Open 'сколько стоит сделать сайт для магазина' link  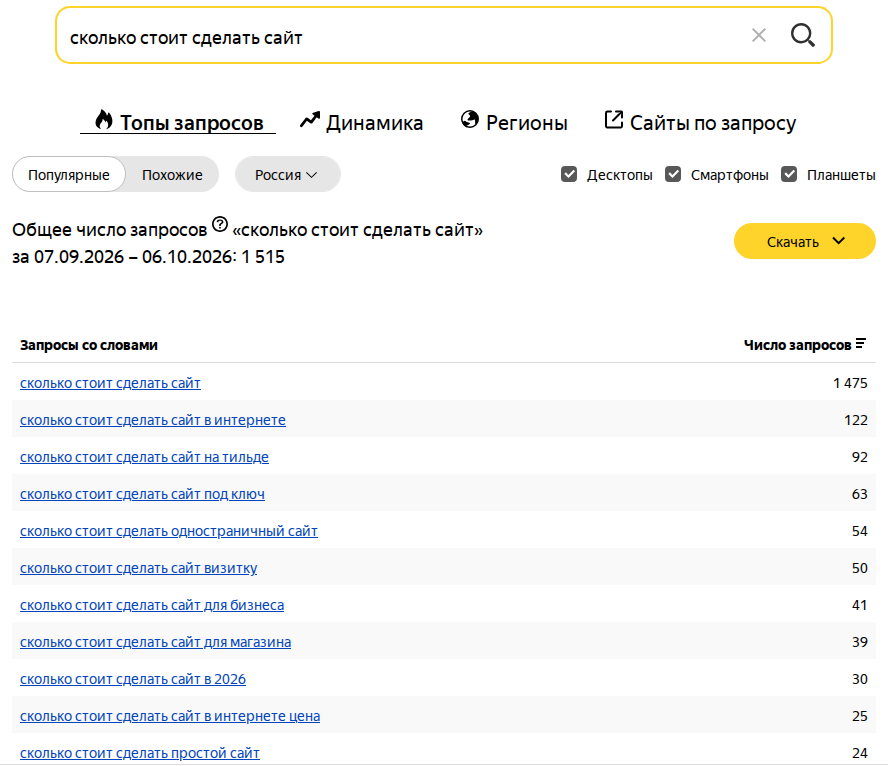click(x=155, y=642)
